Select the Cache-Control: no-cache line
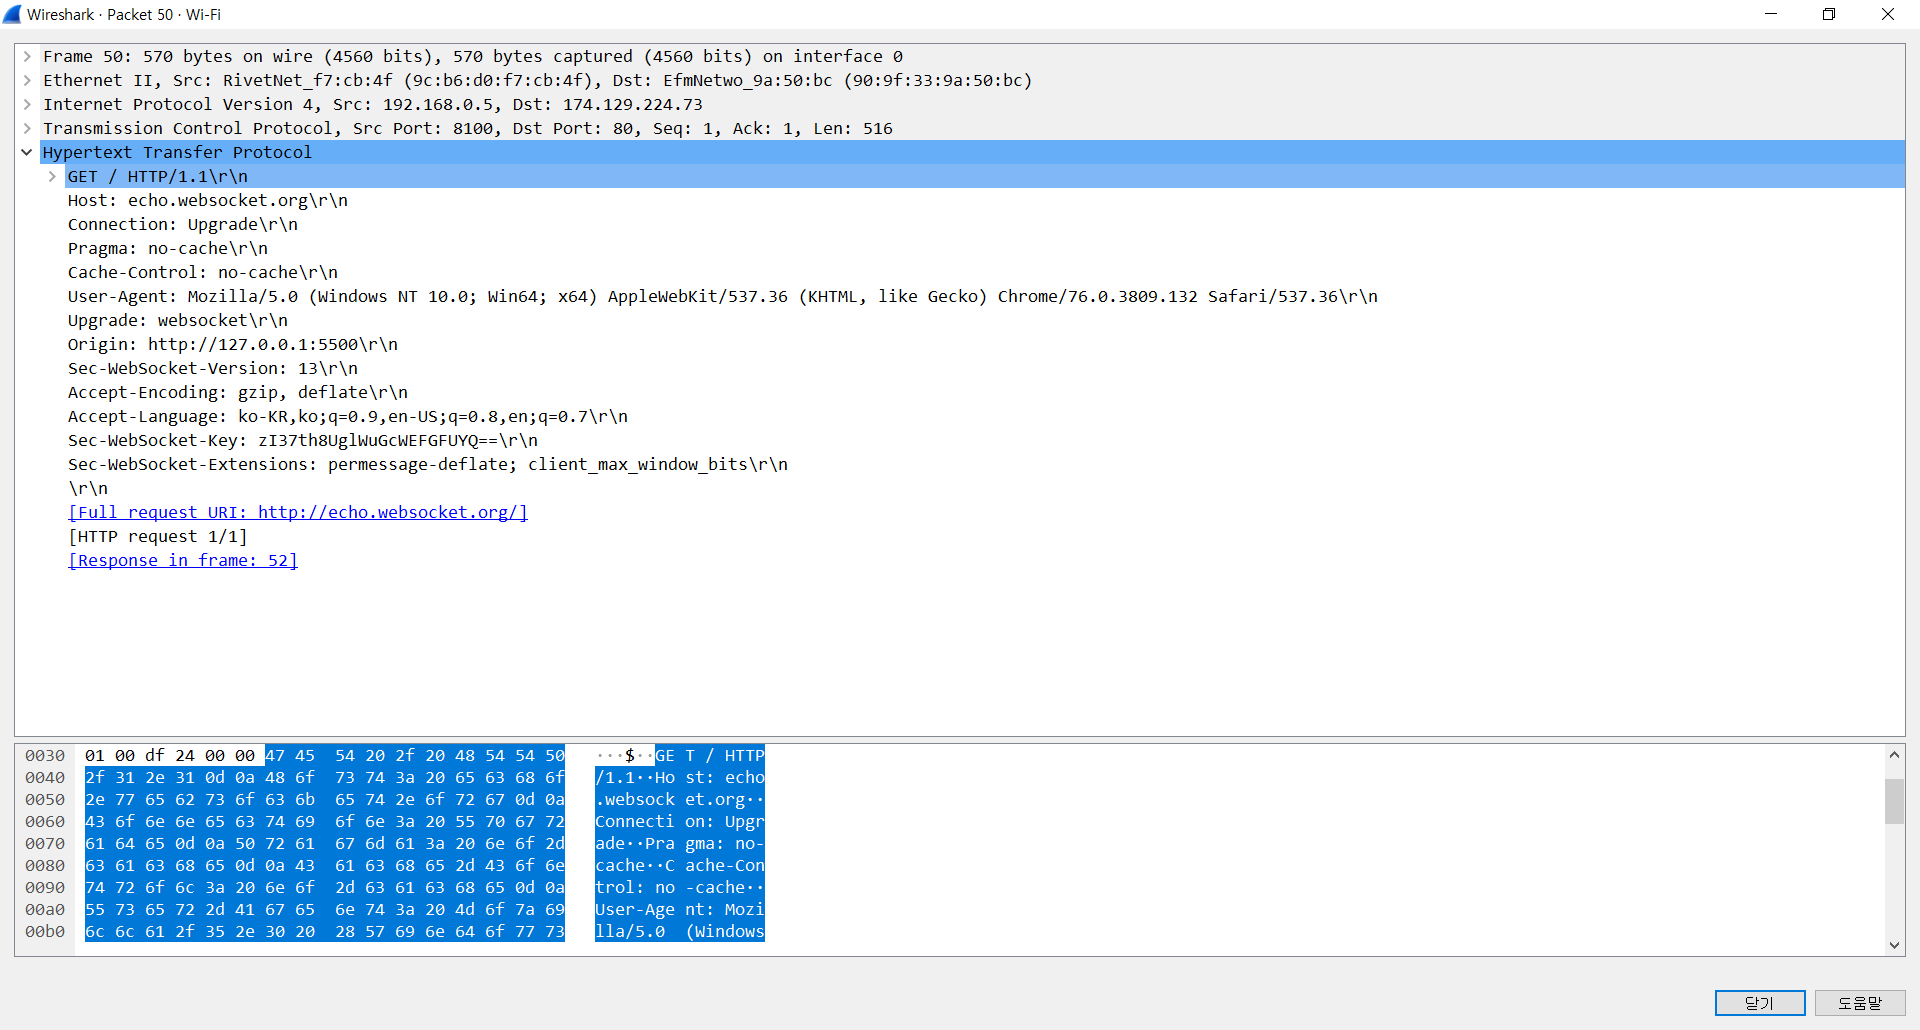Image resolution: width=1920 pixels, height=1030 pixels. point(203,272)
